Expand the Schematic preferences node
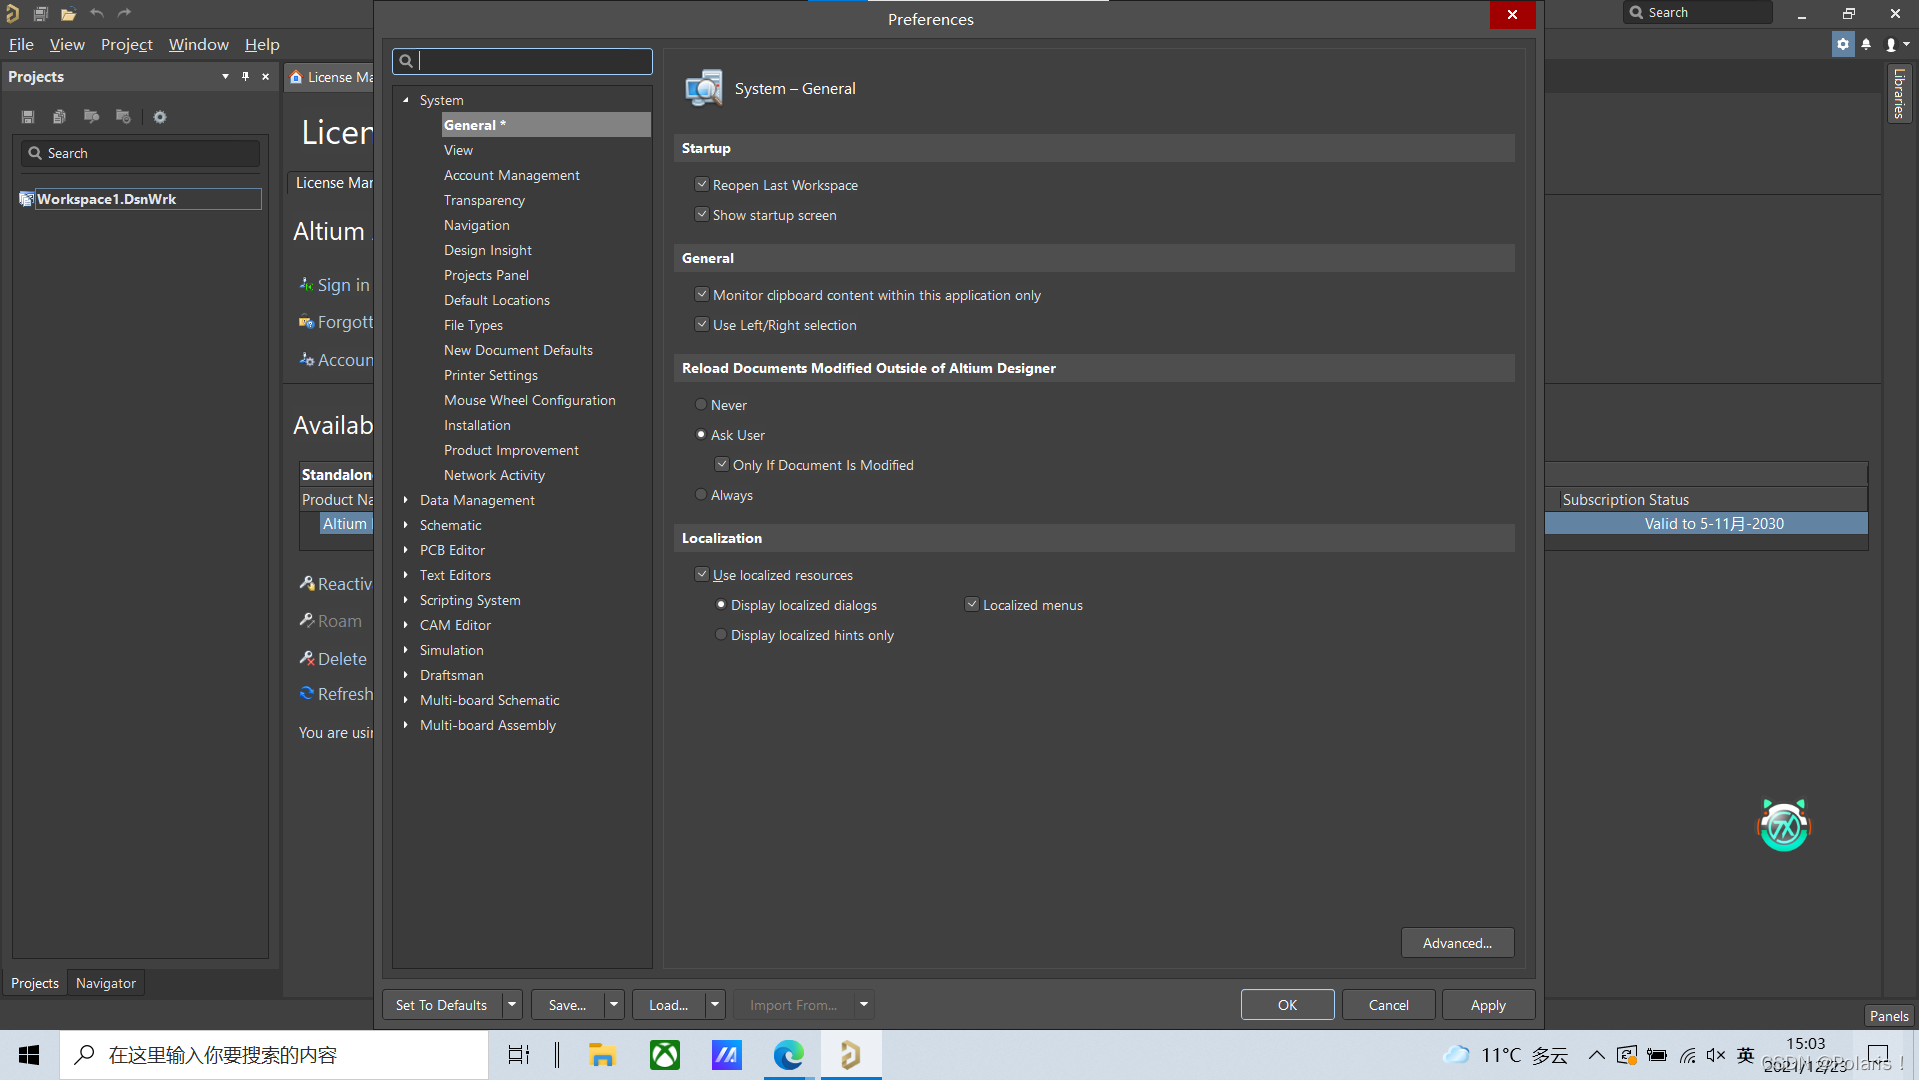This screenshot has width=1919, height=1080. (406, 525)
